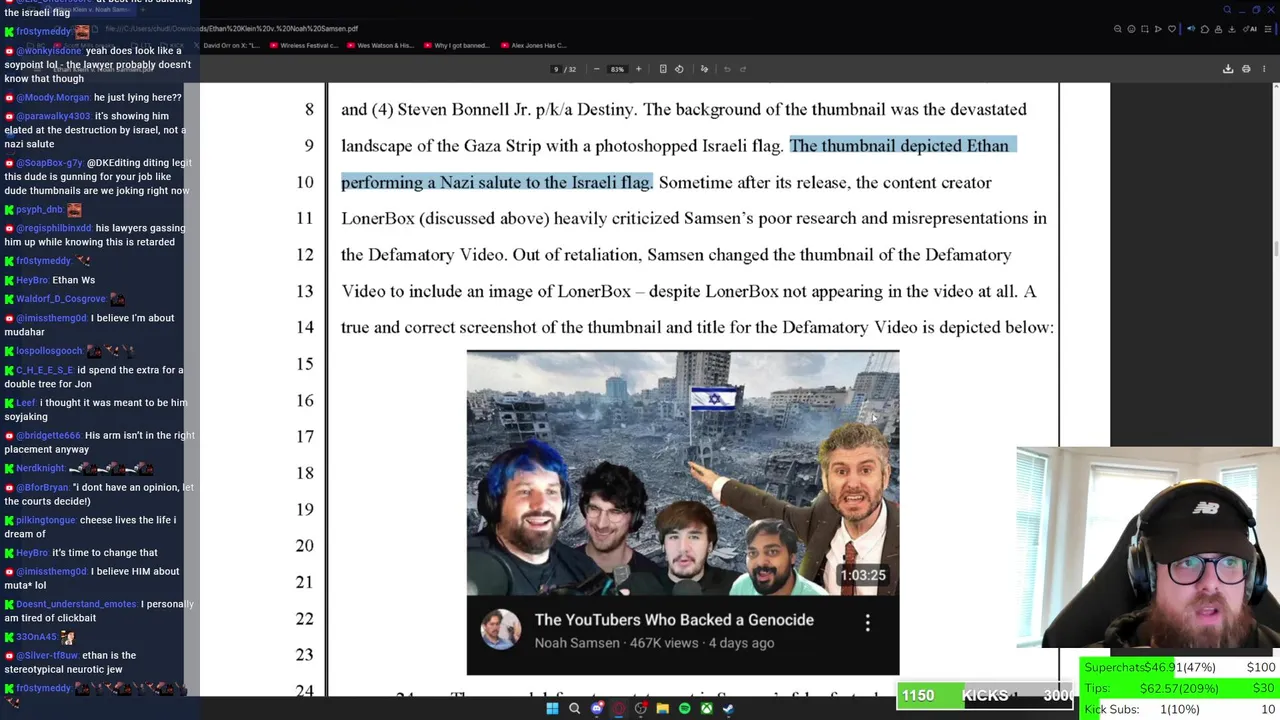
Task: Click the Defamatory Video thumbnail image
Action: pyautogui.click(x=683, y=473)
